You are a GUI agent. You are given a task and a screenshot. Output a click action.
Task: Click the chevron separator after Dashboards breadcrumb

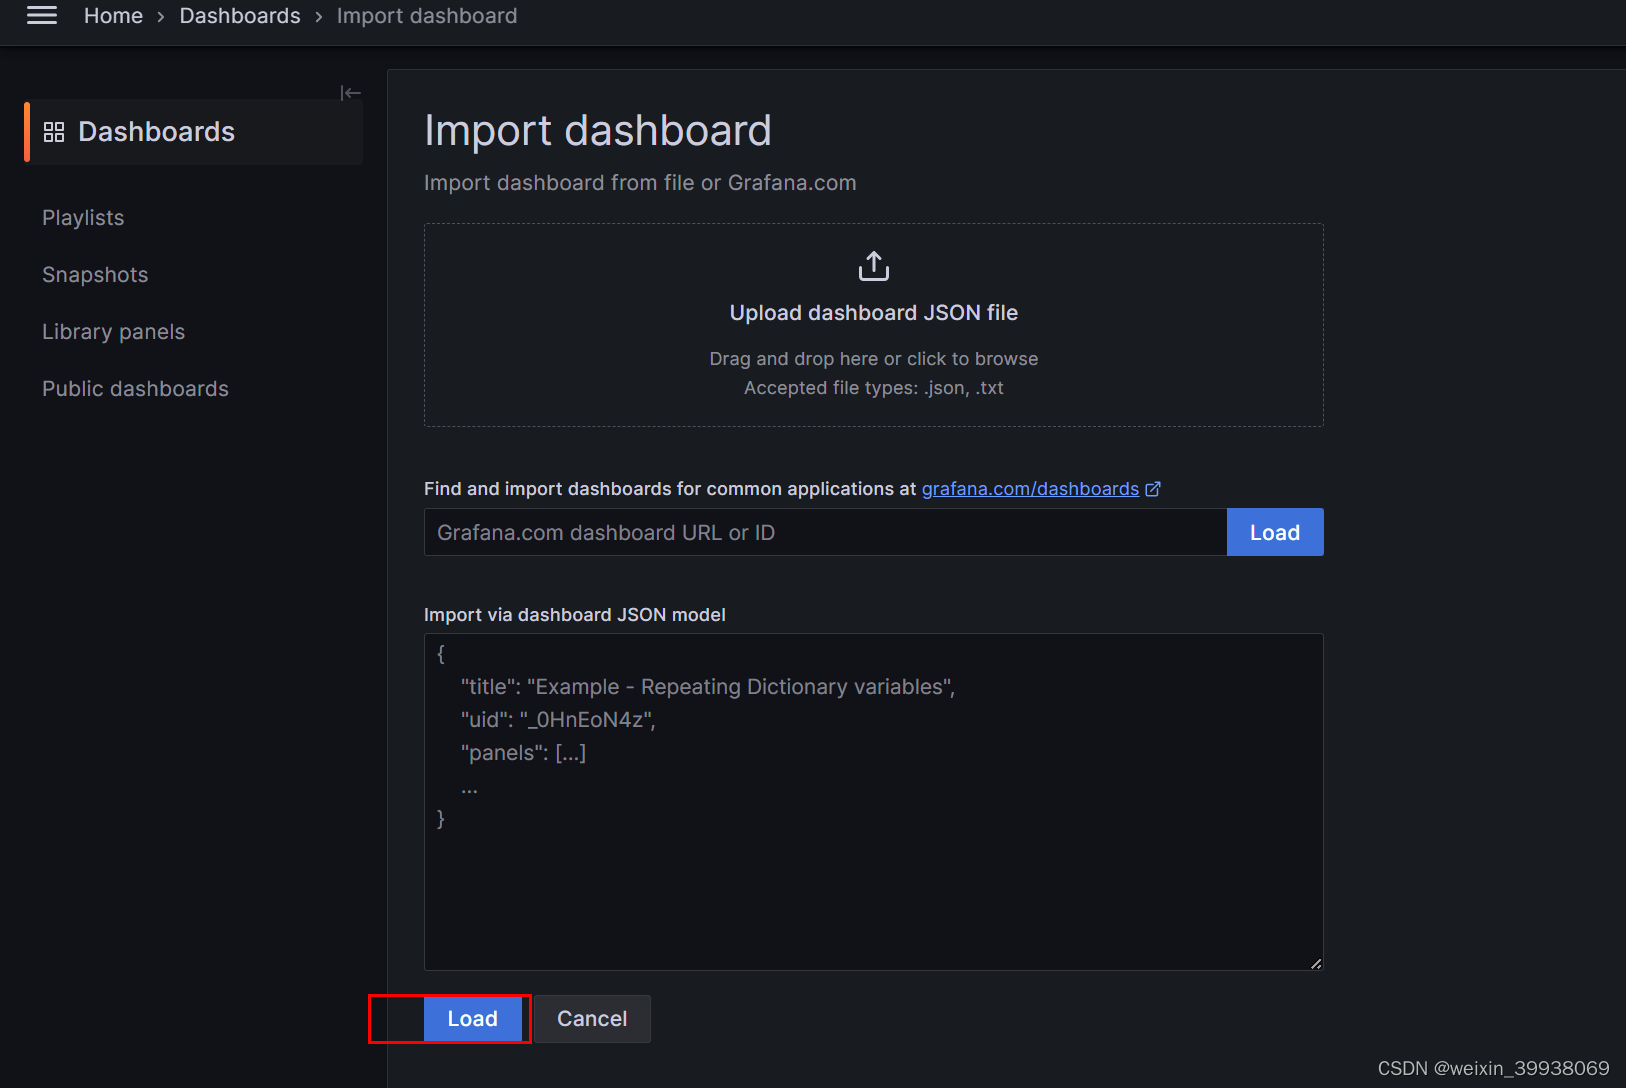[x=319, y=17]
